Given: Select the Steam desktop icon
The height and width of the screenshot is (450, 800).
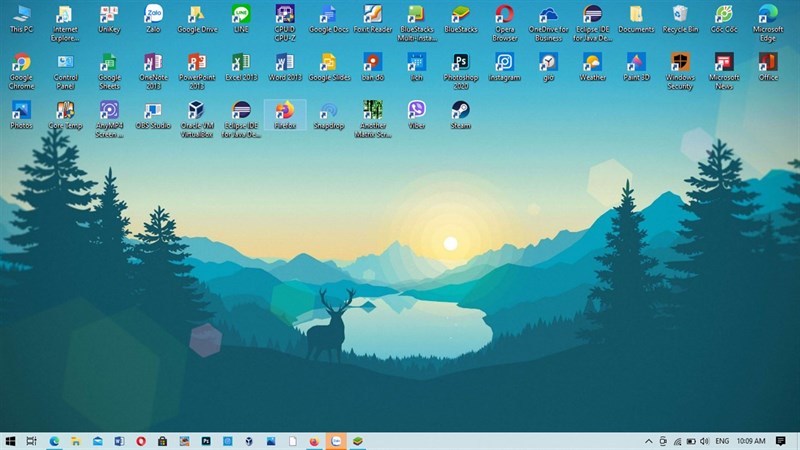Looking at the screenshot, I should click(460, 111).
